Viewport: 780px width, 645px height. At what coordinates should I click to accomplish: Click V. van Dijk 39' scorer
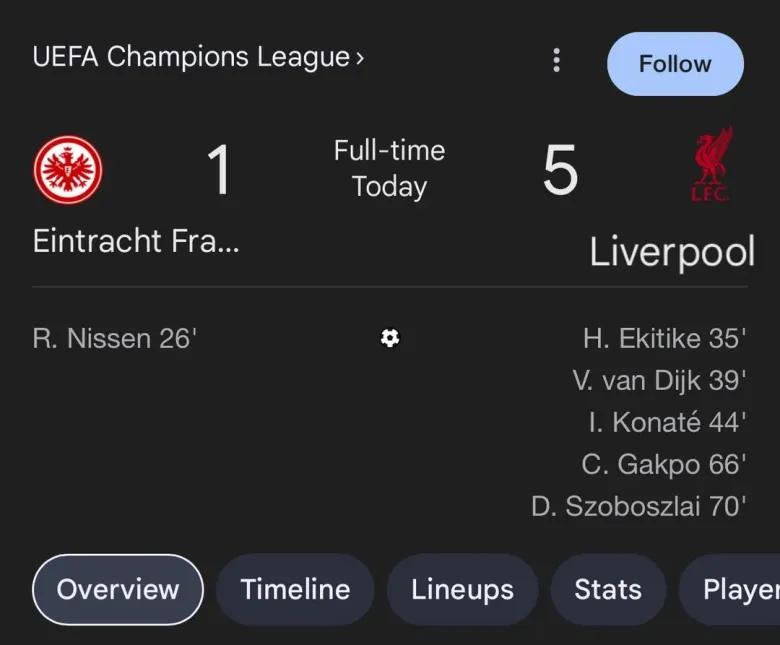click(659, 381)
